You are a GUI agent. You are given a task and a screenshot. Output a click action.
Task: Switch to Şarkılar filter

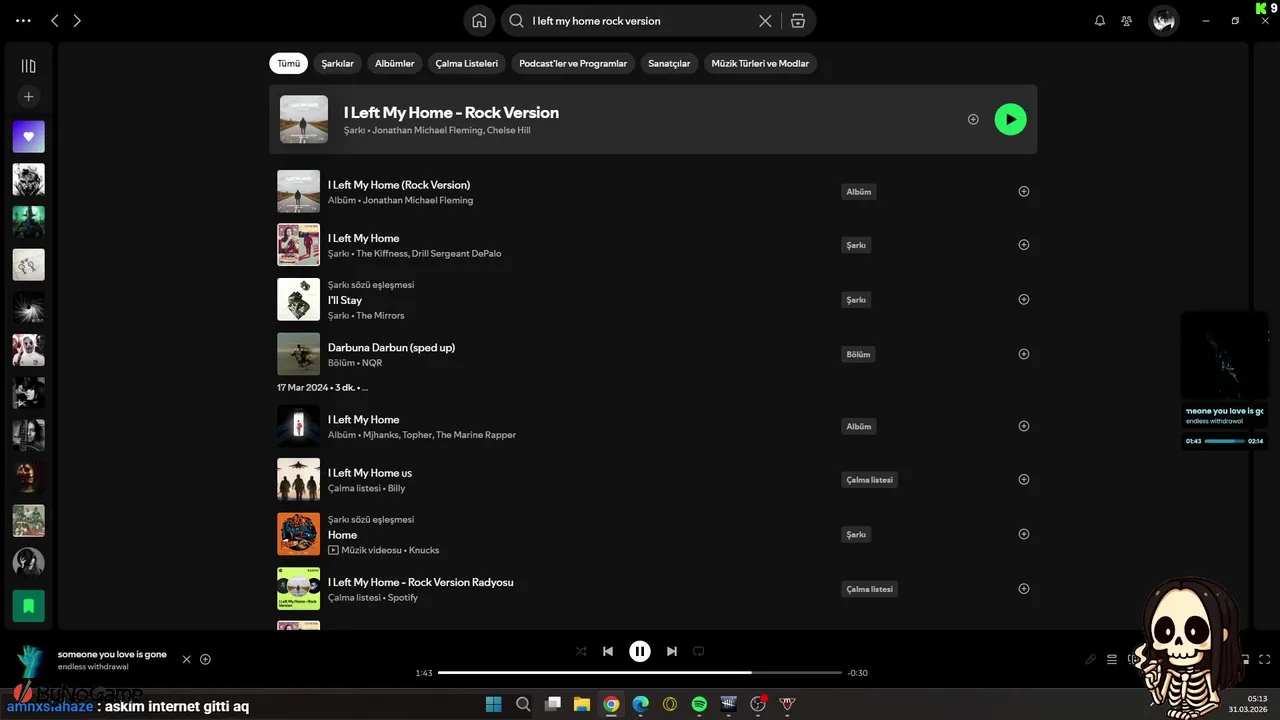pos(337,63)
